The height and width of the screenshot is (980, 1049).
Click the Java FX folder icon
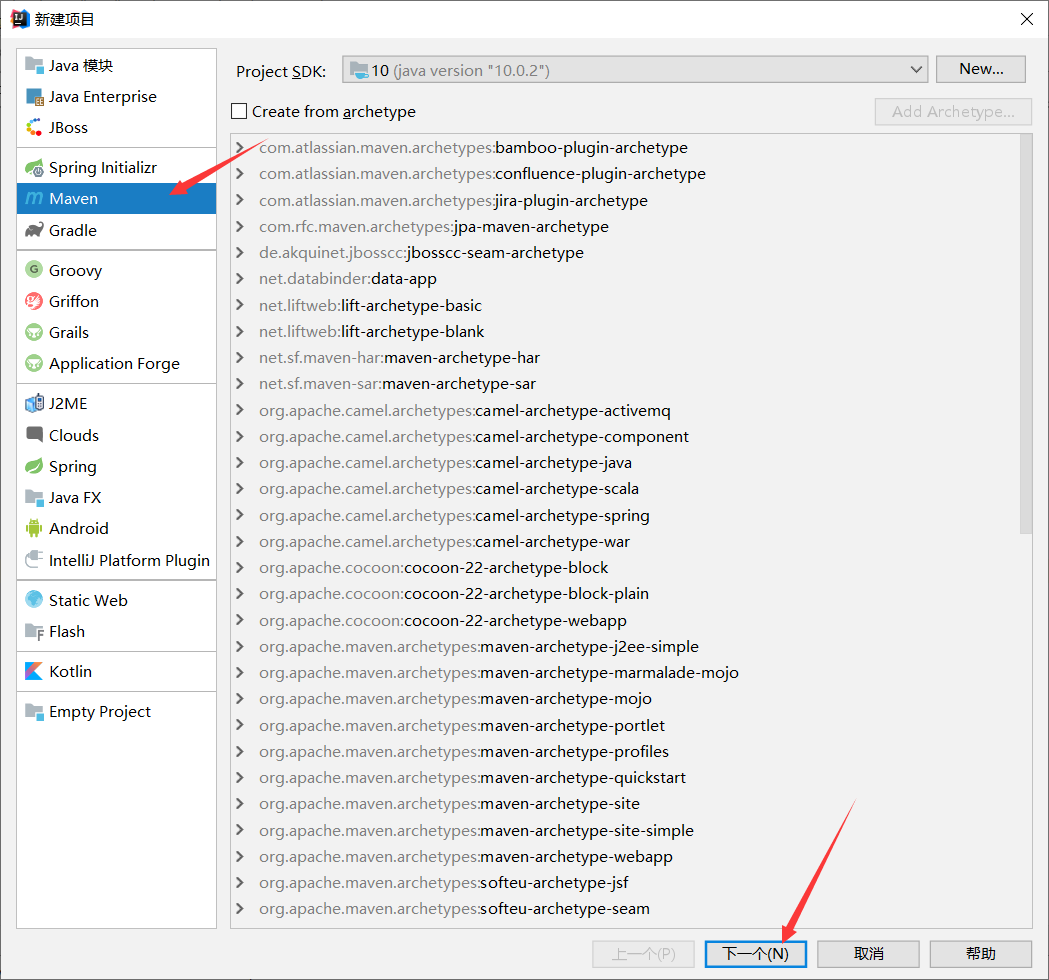[x=34, y=497]
